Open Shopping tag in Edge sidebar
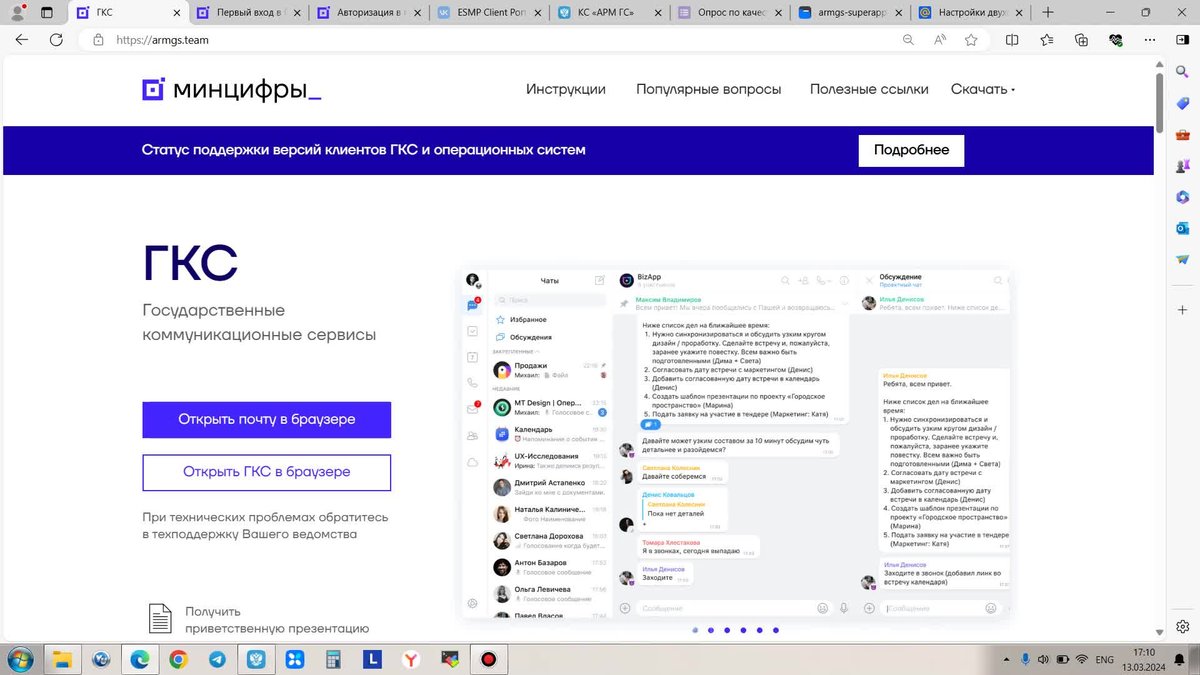The height and width of the screenshot is (675, 1200). (x=1182, y=104)
